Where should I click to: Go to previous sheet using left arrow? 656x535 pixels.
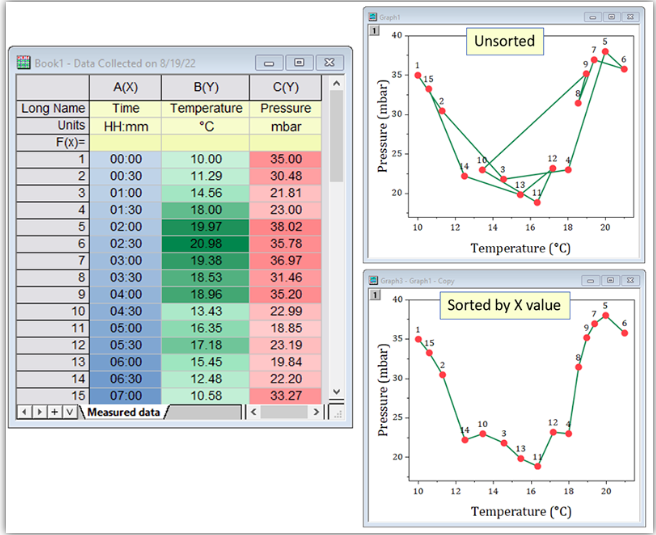tap(24, 412)
